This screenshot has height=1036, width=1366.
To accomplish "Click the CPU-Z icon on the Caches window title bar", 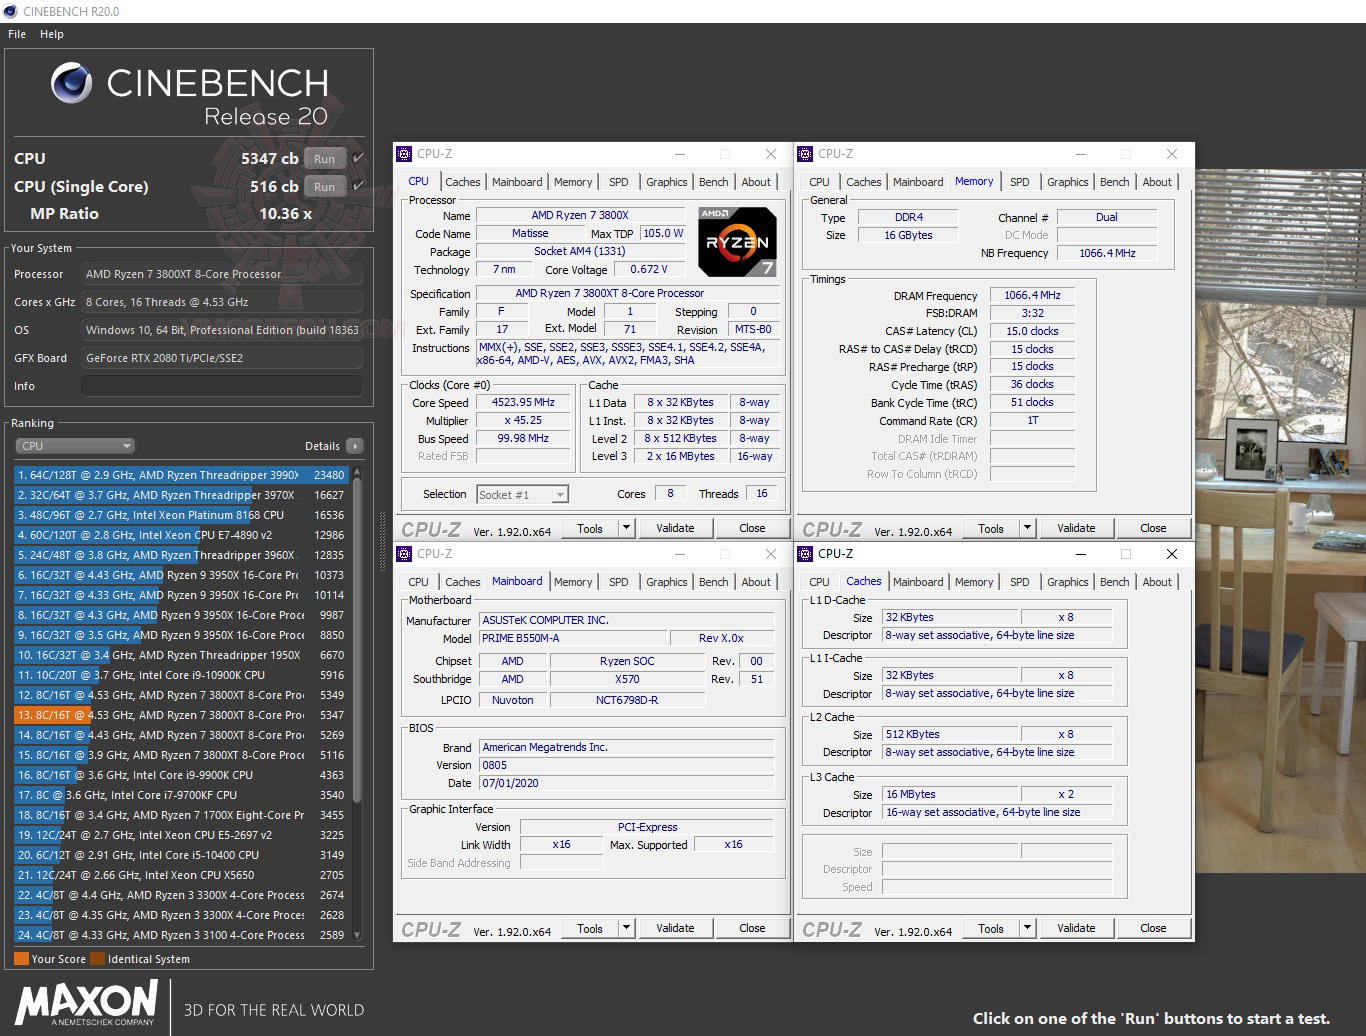I will (805, 553).
